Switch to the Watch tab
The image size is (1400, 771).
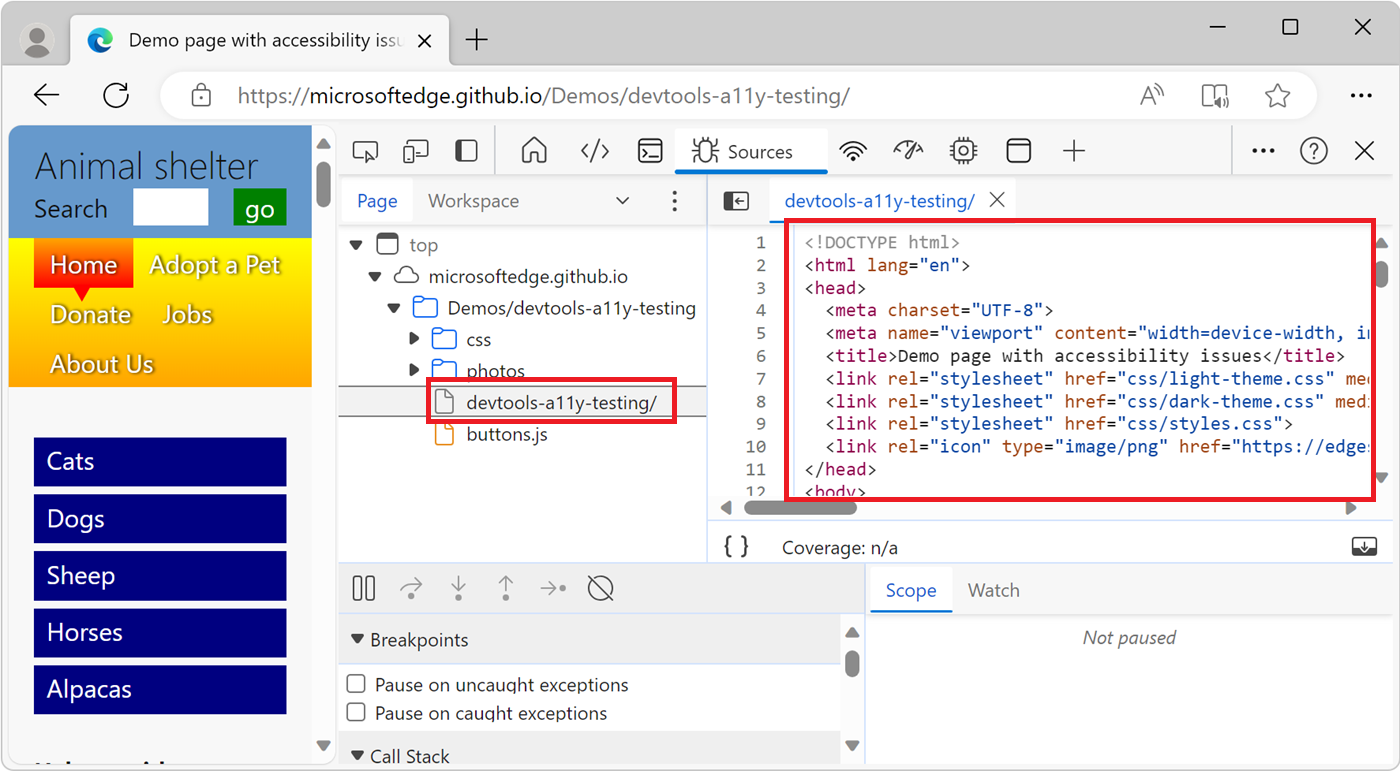tap(993, 590)
